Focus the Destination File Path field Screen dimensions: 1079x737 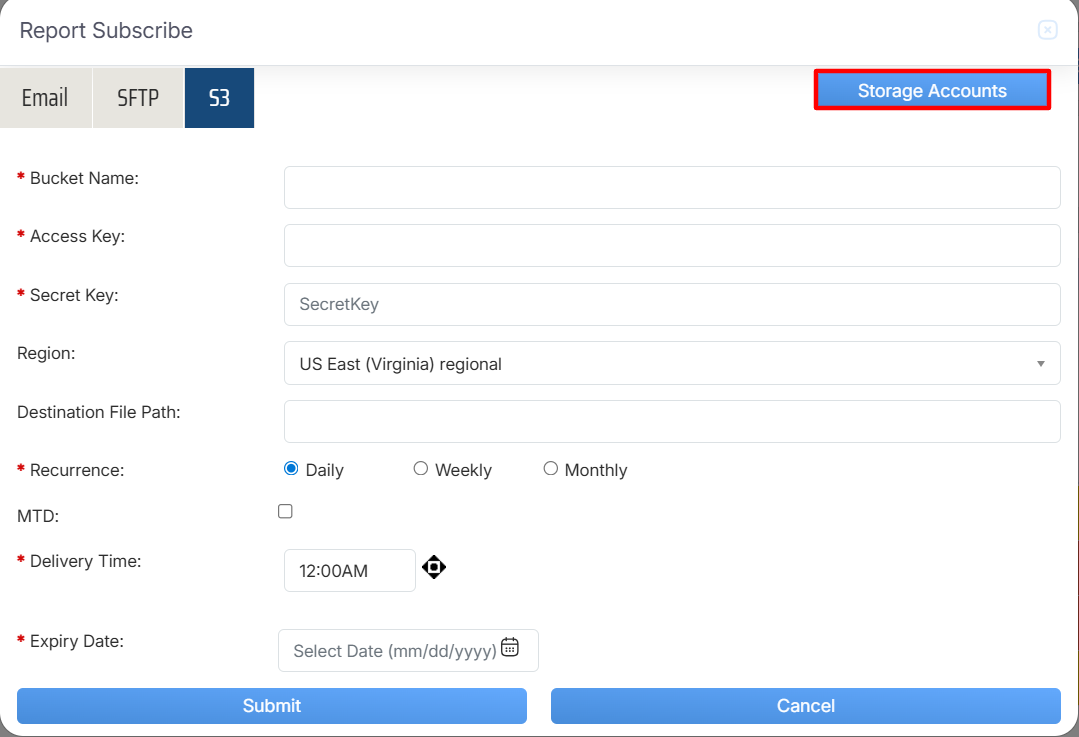(x=671, y=422)
